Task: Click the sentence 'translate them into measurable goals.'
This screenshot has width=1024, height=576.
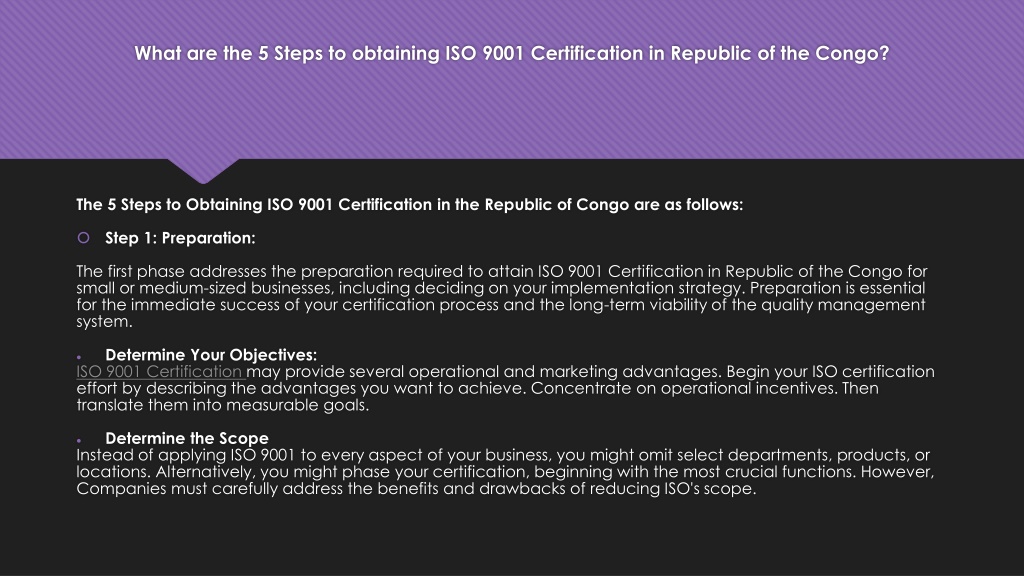Action: pyautogui.click(x=223, y=405)
